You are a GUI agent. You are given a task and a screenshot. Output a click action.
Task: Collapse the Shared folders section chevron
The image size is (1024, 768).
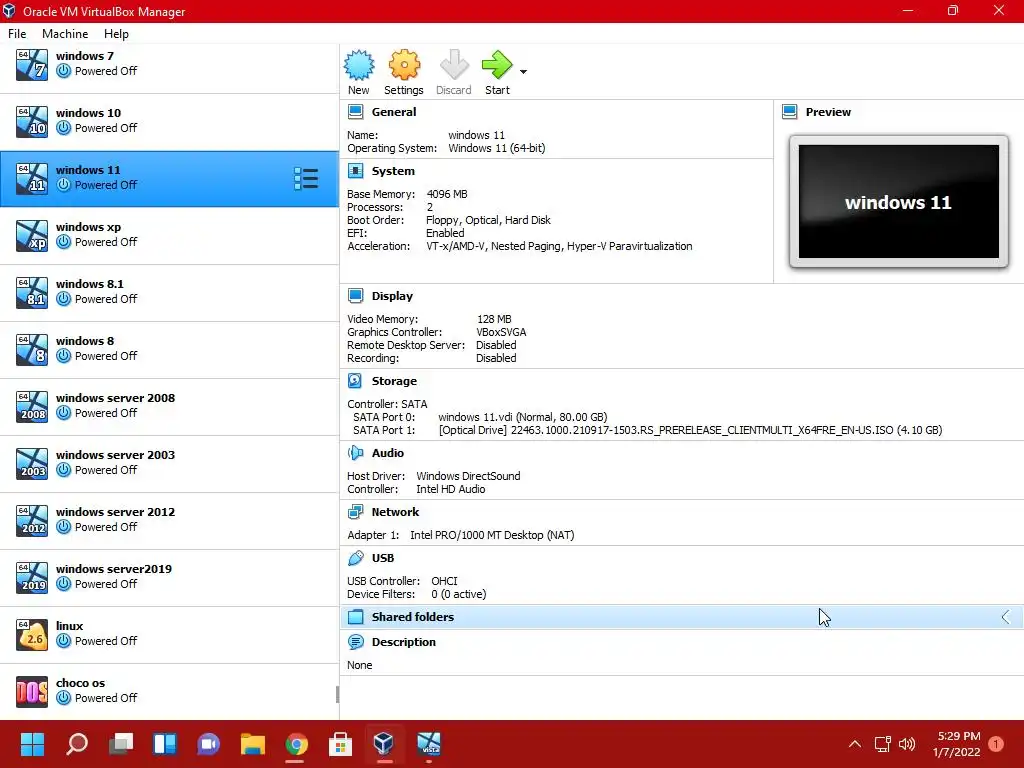point(1006,617)
